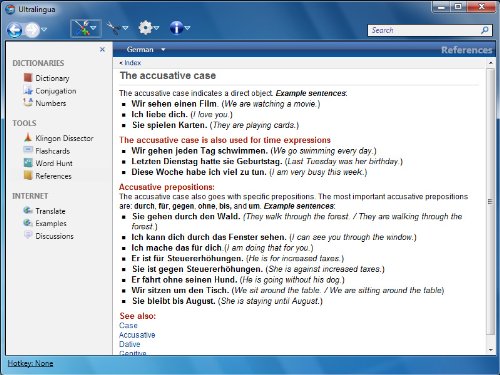Start the Word Hunt tool
The height and width of the screenshot is (375, 500).
coord(54,163)
